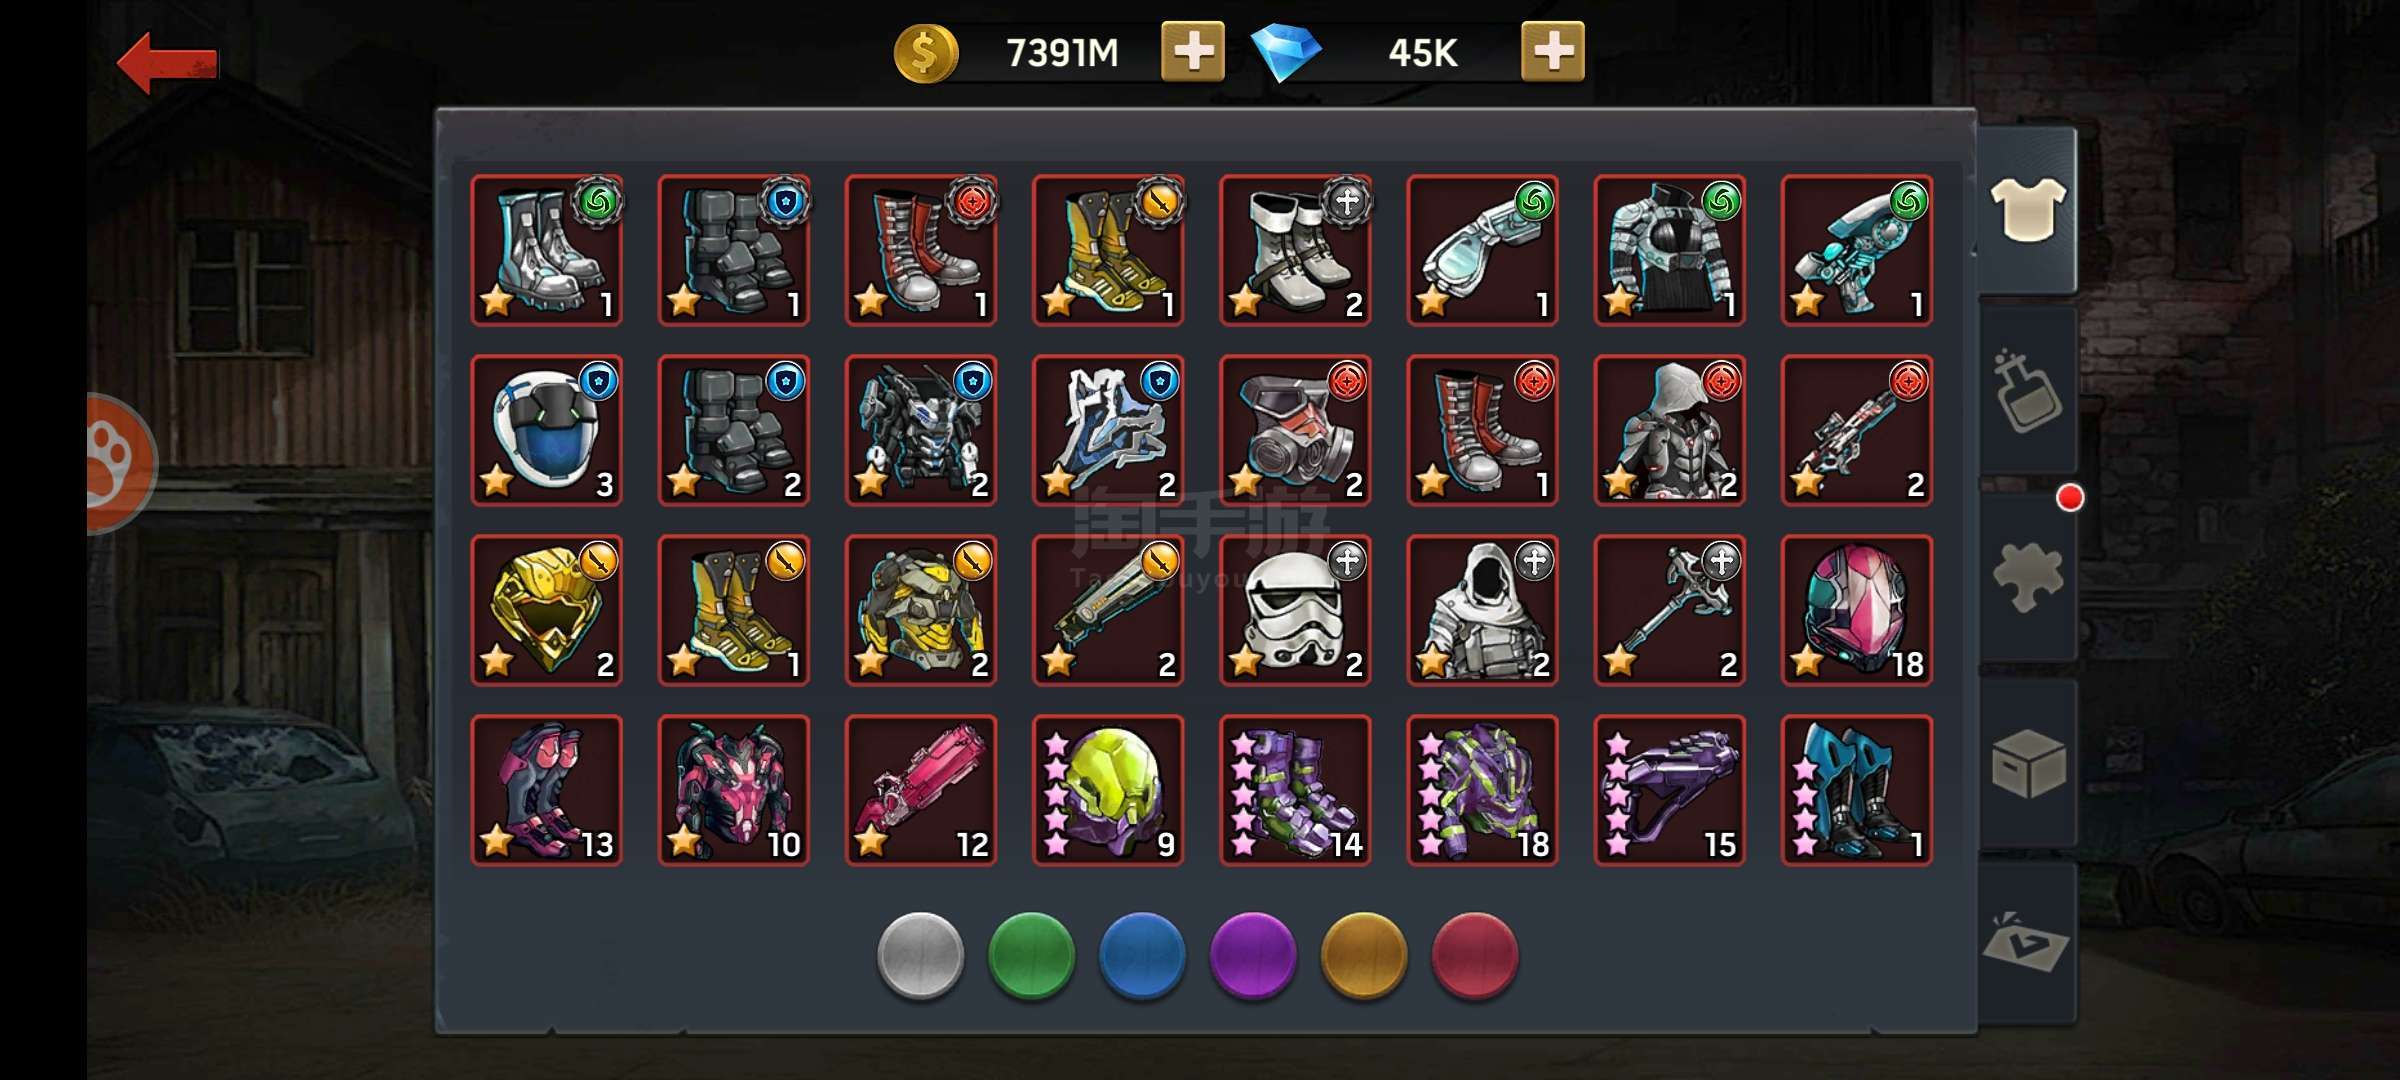The height and width of the screenshot is (1080, 2400).
Task: Select the stormtrooper white helmet item
Action: point(1295,610)
